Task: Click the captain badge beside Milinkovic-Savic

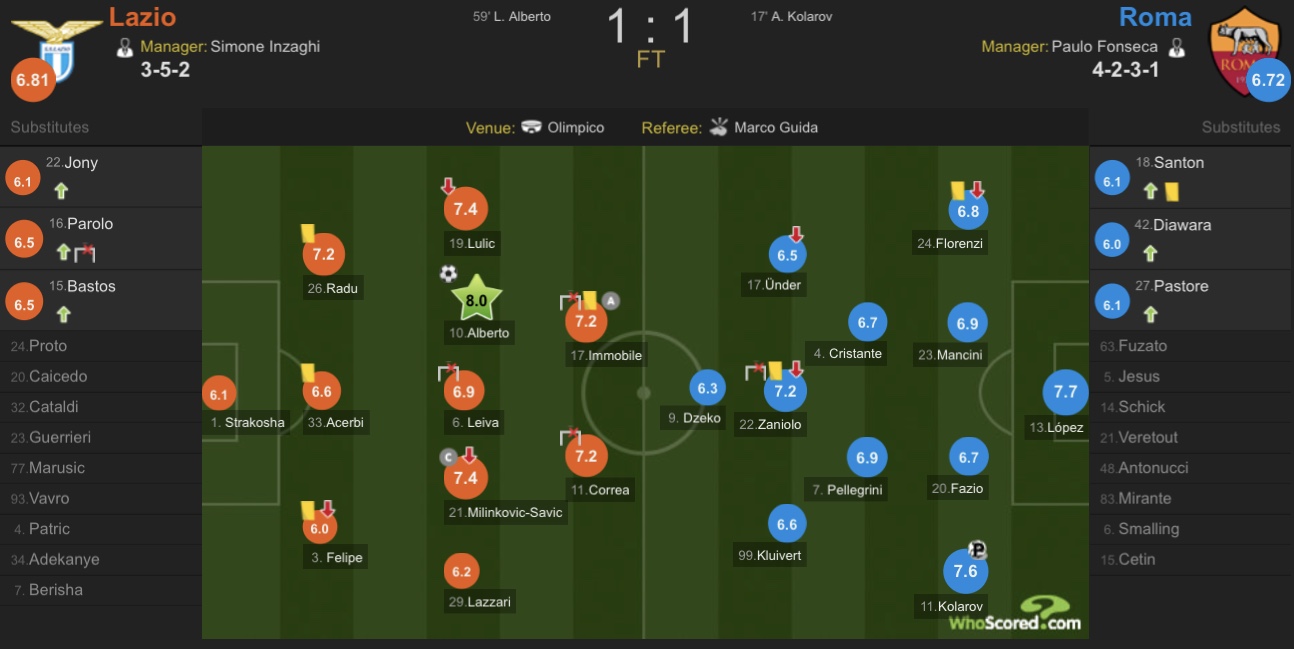Action: coord(448,457)
